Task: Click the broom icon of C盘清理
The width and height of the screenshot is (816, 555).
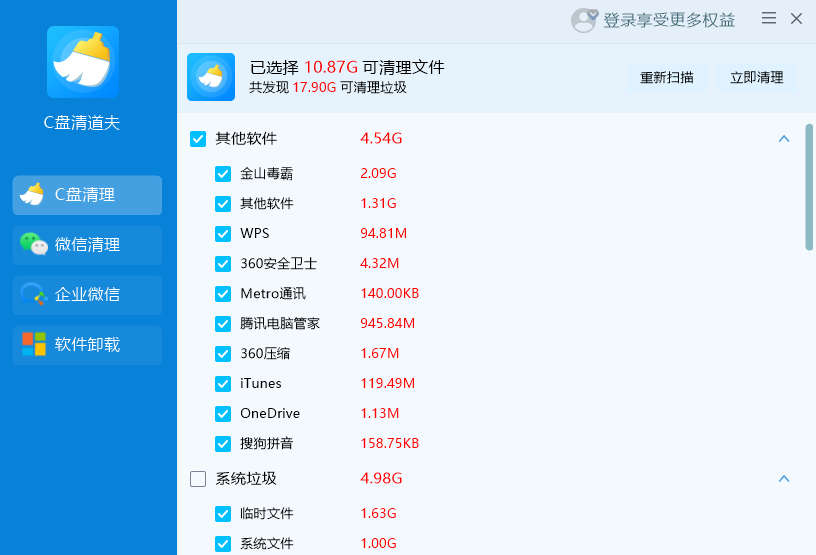Action: [x=32, y=194]
